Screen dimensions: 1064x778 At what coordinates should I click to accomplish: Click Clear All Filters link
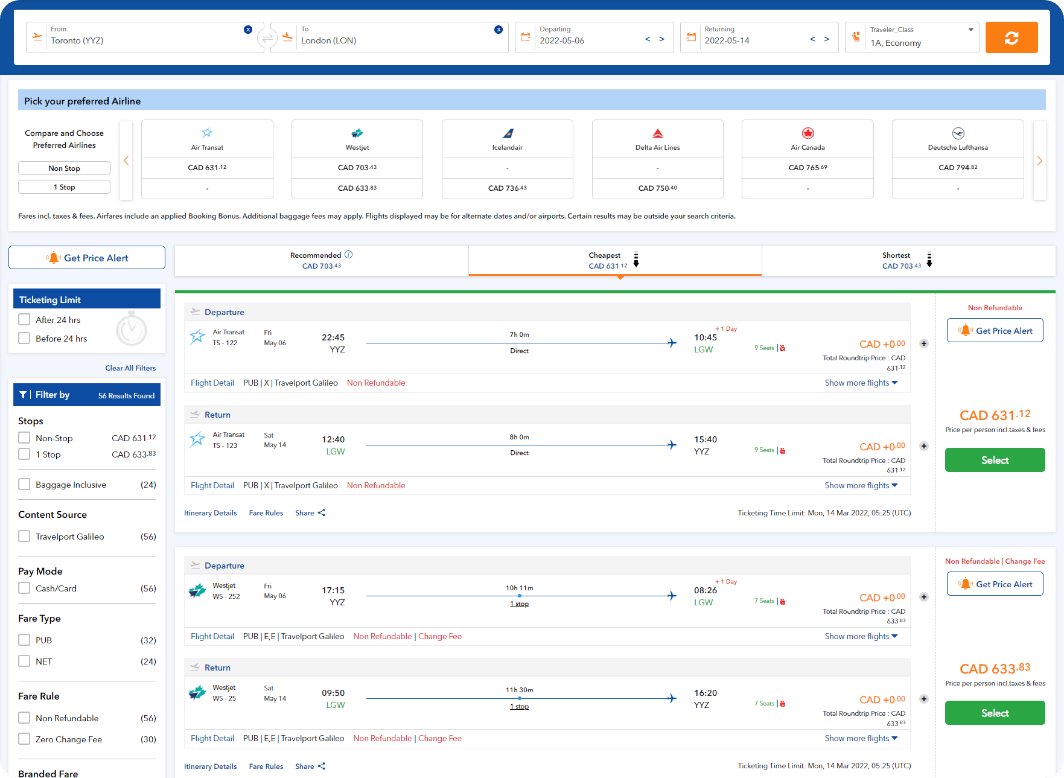tap(130, 368)
